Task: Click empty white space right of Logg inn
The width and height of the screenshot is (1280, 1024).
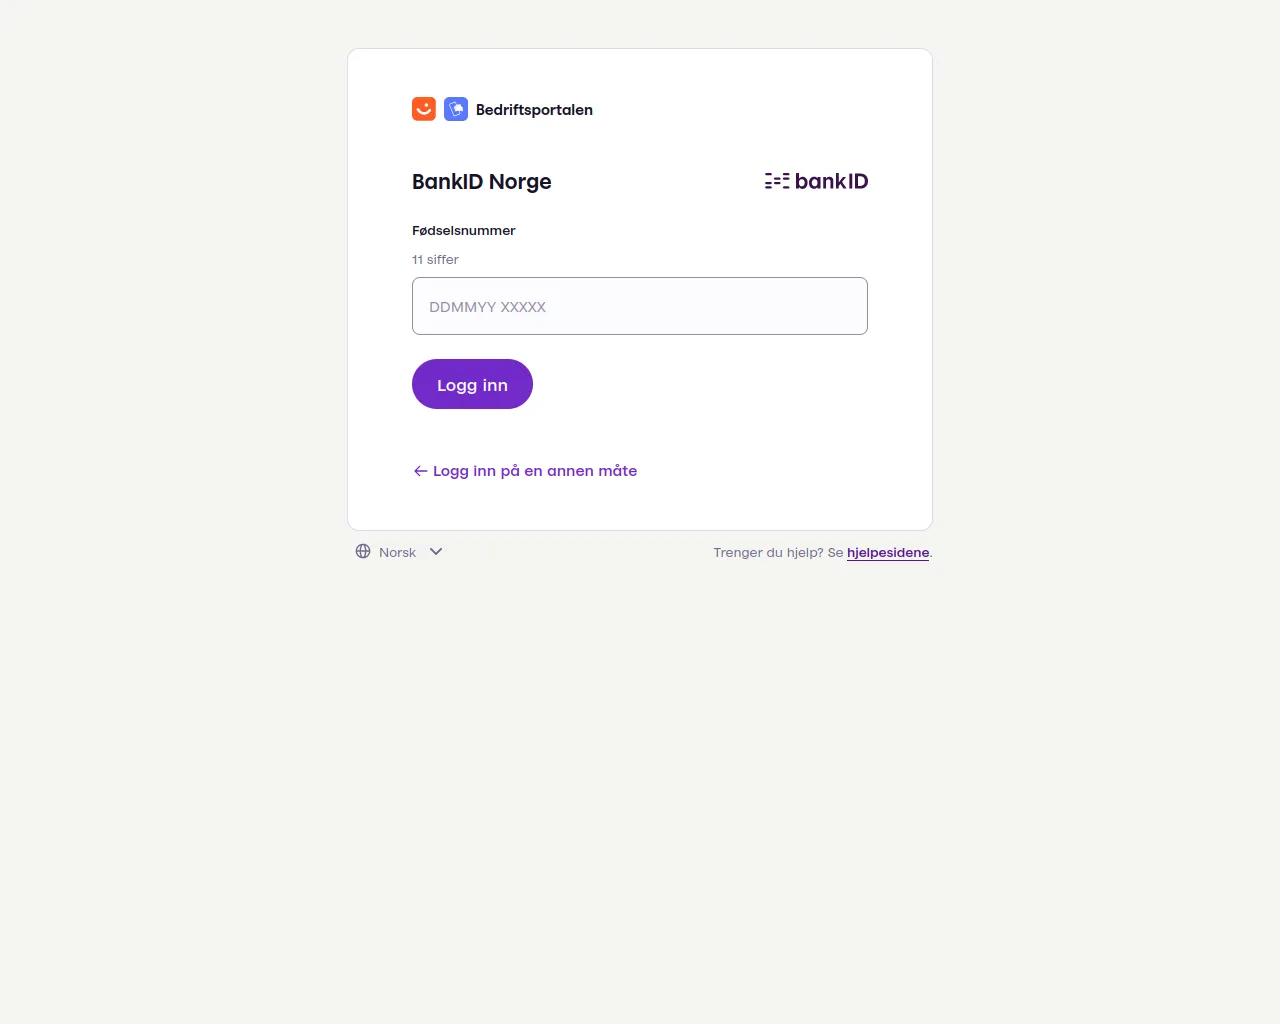Action: (x=700, y=385)
